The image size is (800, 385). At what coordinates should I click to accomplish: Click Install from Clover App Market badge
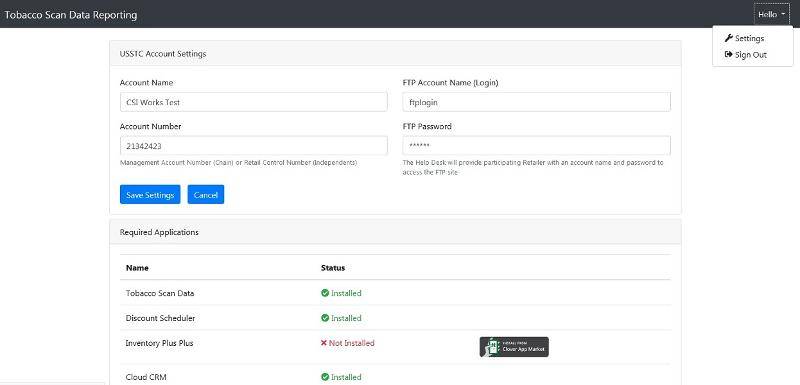[x=514, y=347]
